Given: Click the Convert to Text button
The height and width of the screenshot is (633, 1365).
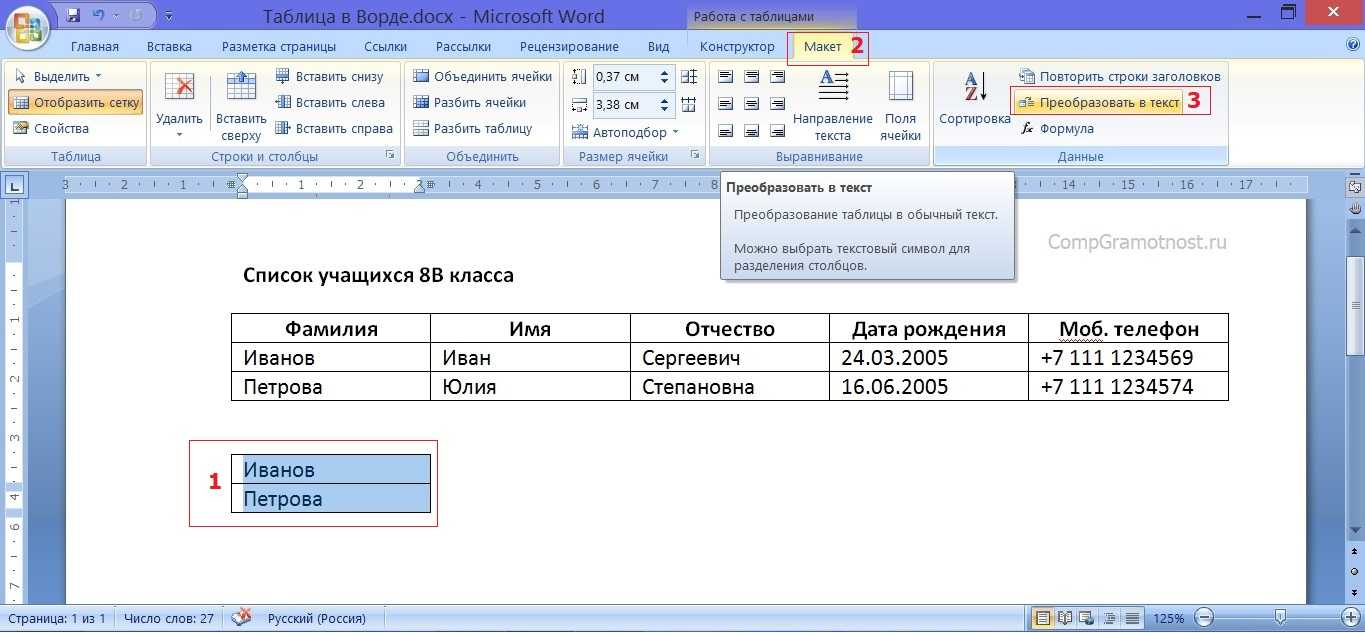Looking at the screenshot, I should tap(1099, 102).
